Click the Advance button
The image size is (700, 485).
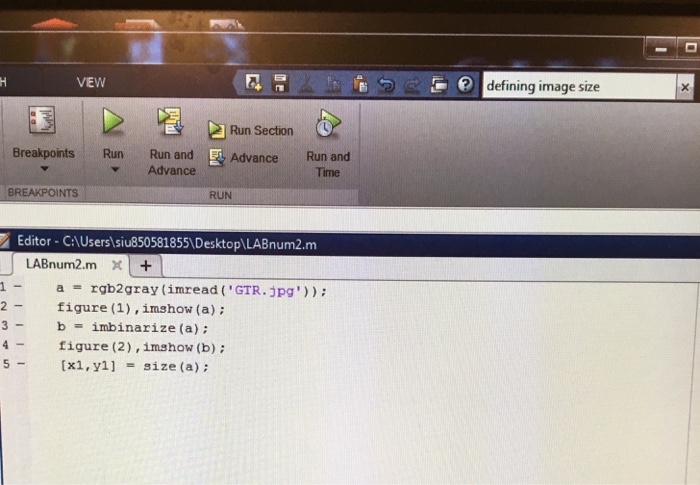point(244,158)
